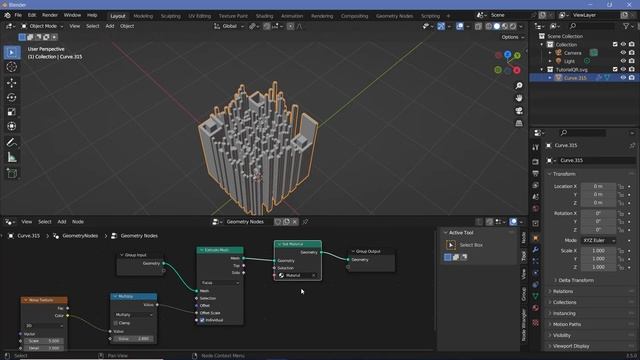Viewport: 640px width, 360px height.
Task: Open the Render menu
Action: tap(50, 15)
